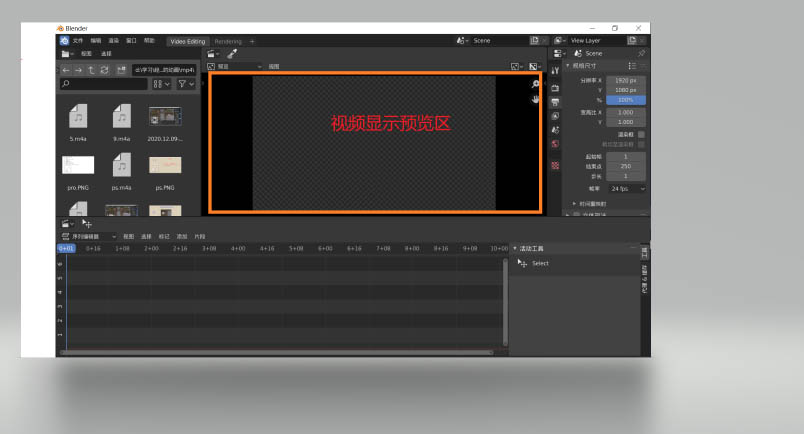
Task: Switch to the Rendering workspace tab
Action: [228, 41]
